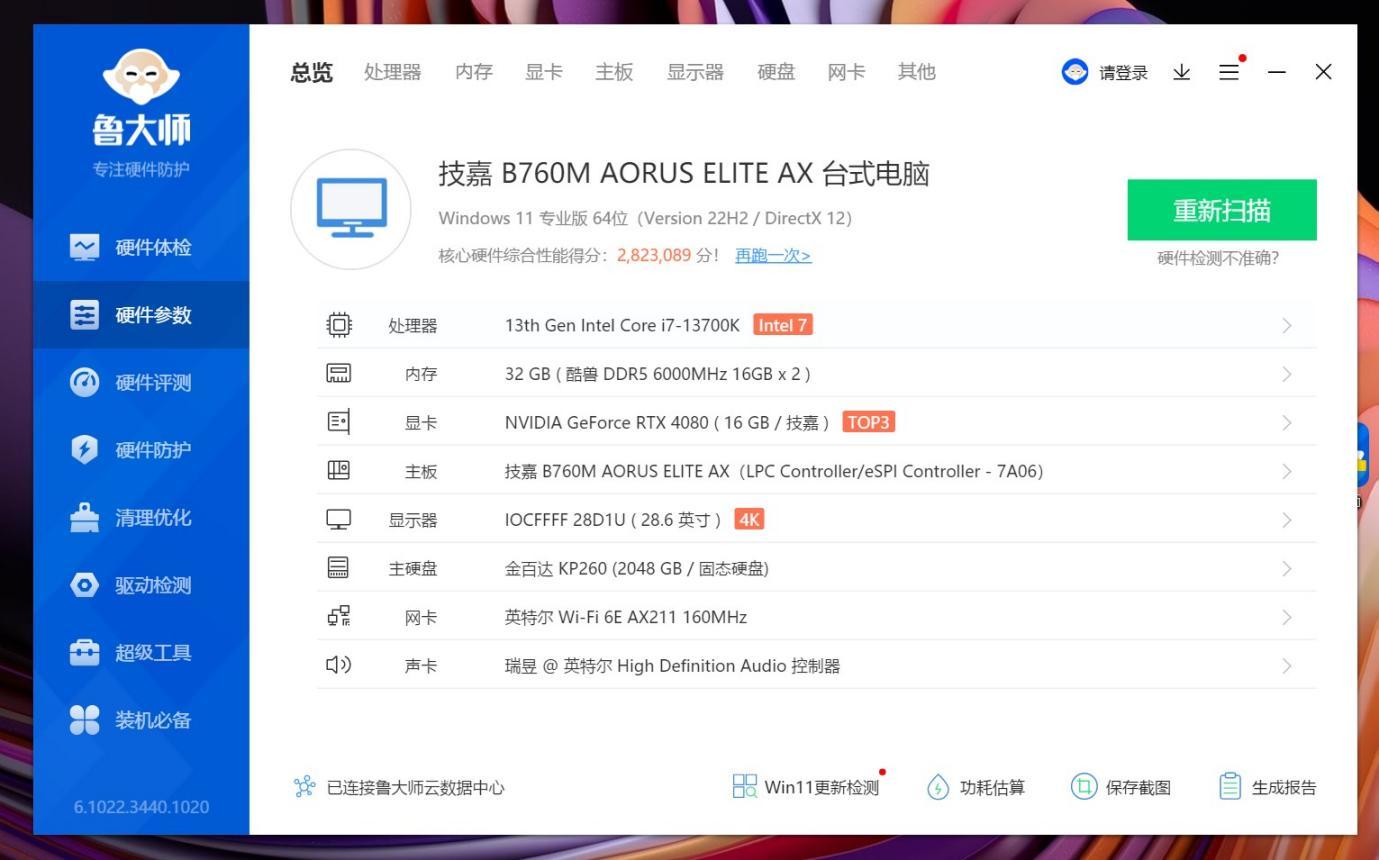Switch to the 硬盘 tab
Viewport: 1379px width, 860px height.
776,72
